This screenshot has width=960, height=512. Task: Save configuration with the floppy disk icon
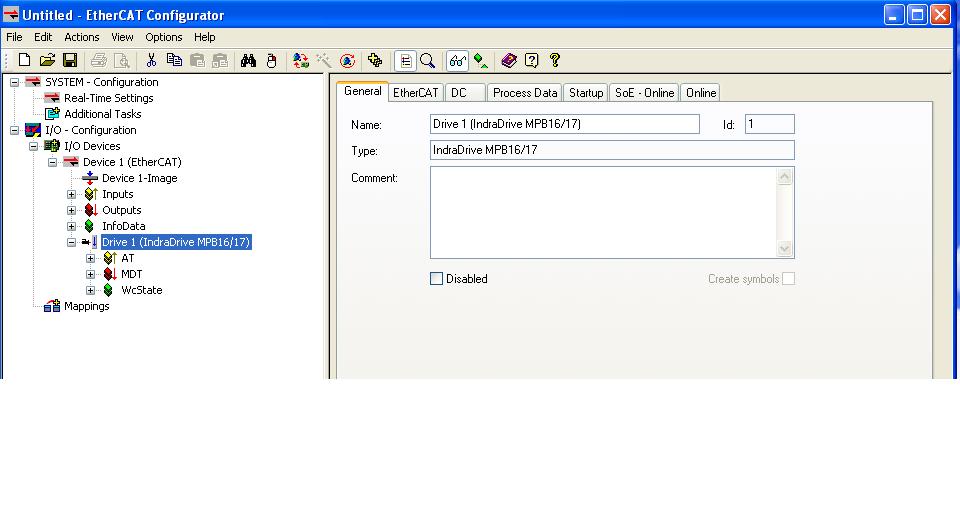coord(70,61)
